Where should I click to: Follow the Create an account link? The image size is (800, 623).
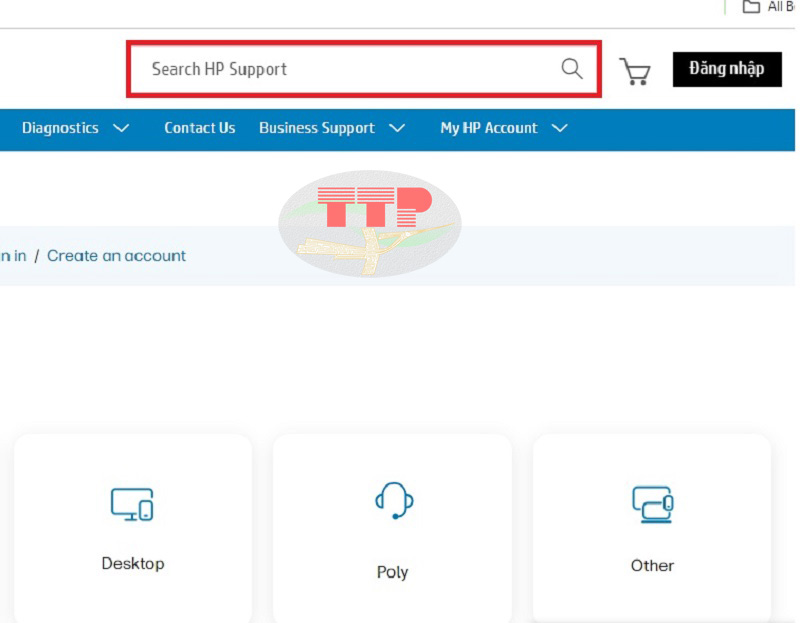coord(116,256)
